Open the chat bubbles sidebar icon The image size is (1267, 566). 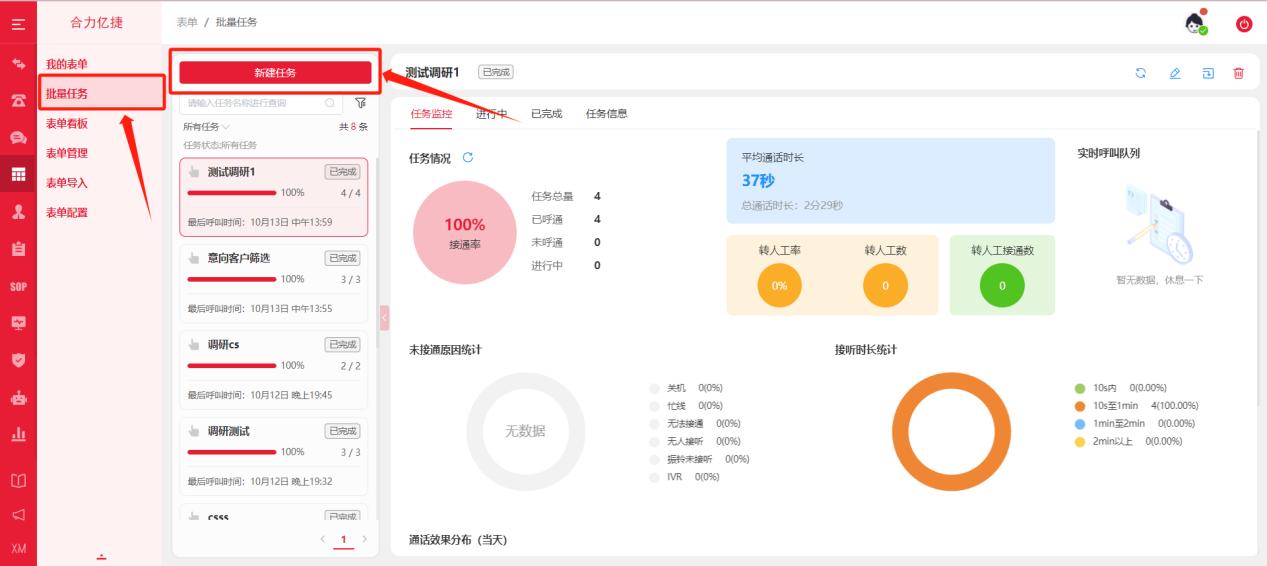pos(18,138)
